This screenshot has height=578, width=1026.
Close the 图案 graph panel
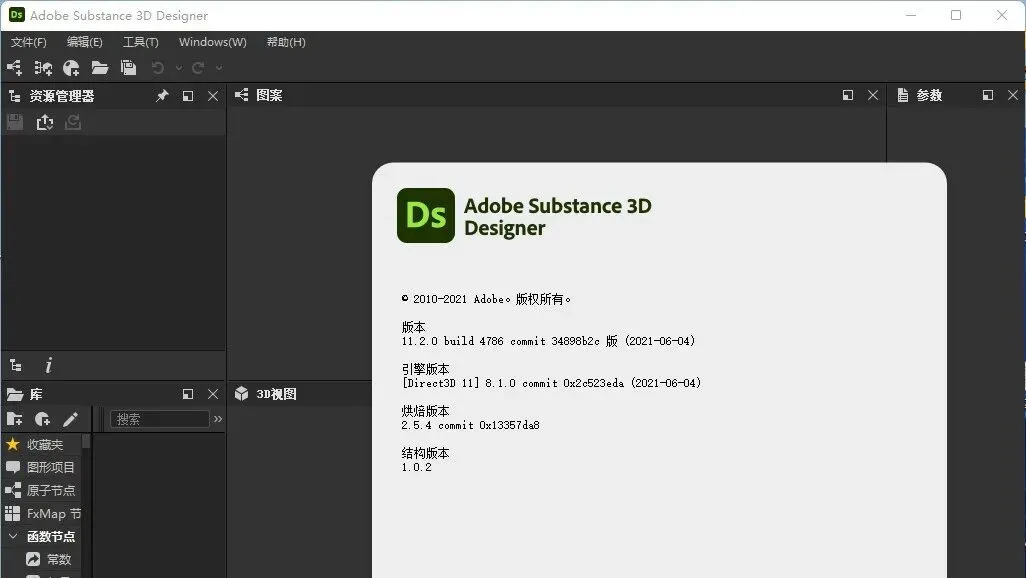pyautogui.click(x=873, y=96)
